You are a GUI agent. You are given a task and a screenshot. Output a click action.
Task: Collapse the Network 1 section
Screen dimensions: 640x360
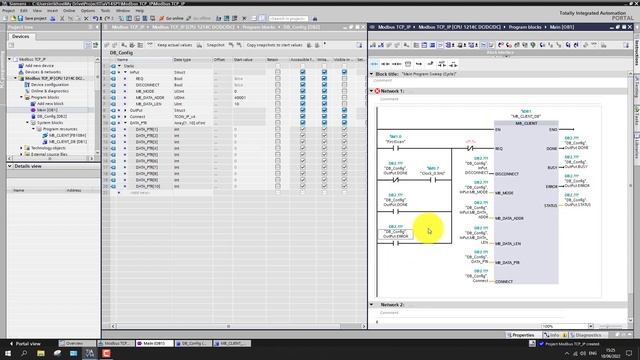click(371, 91)
